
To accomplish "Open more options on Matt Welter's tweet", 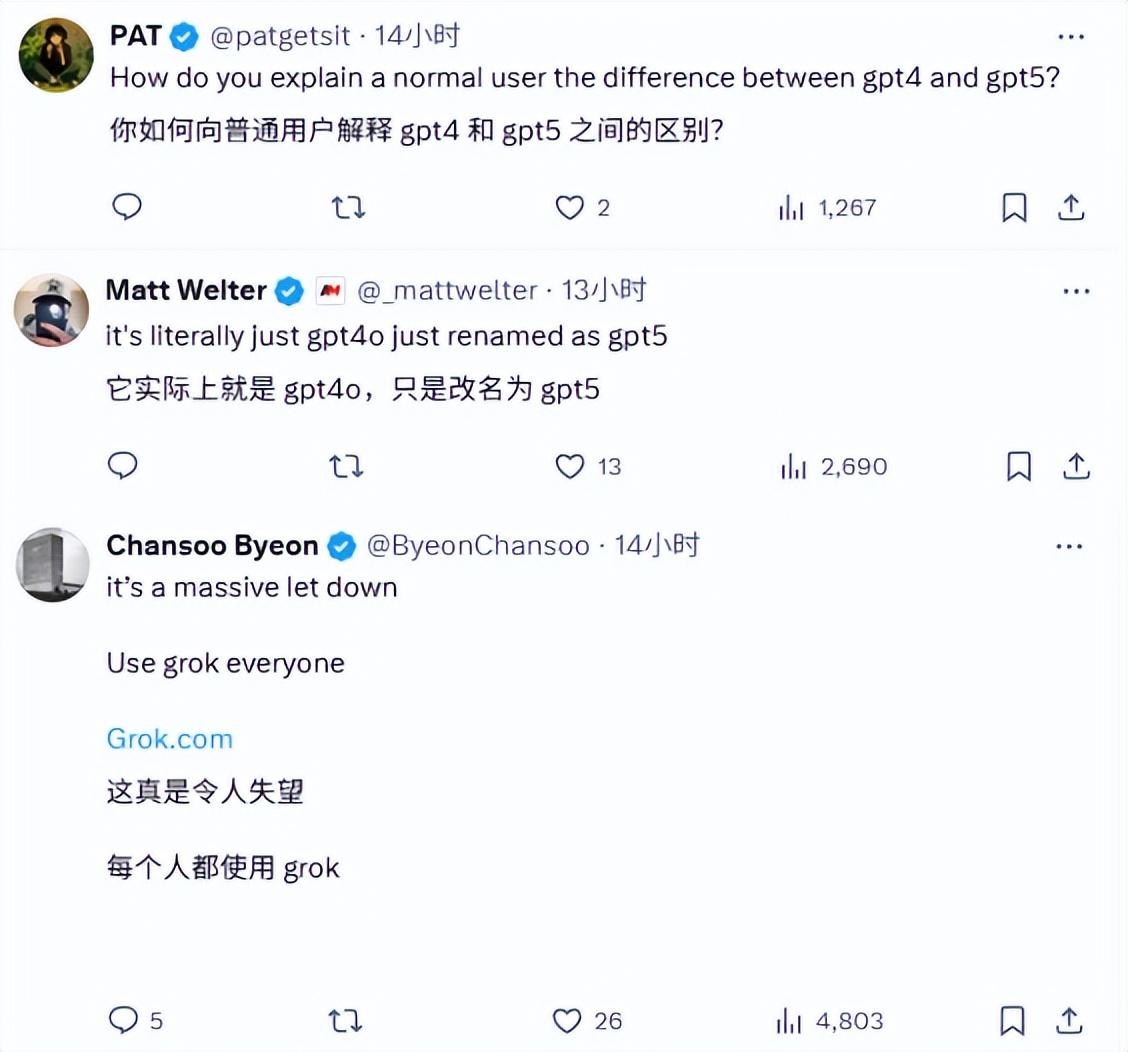I will [1076, 290].
